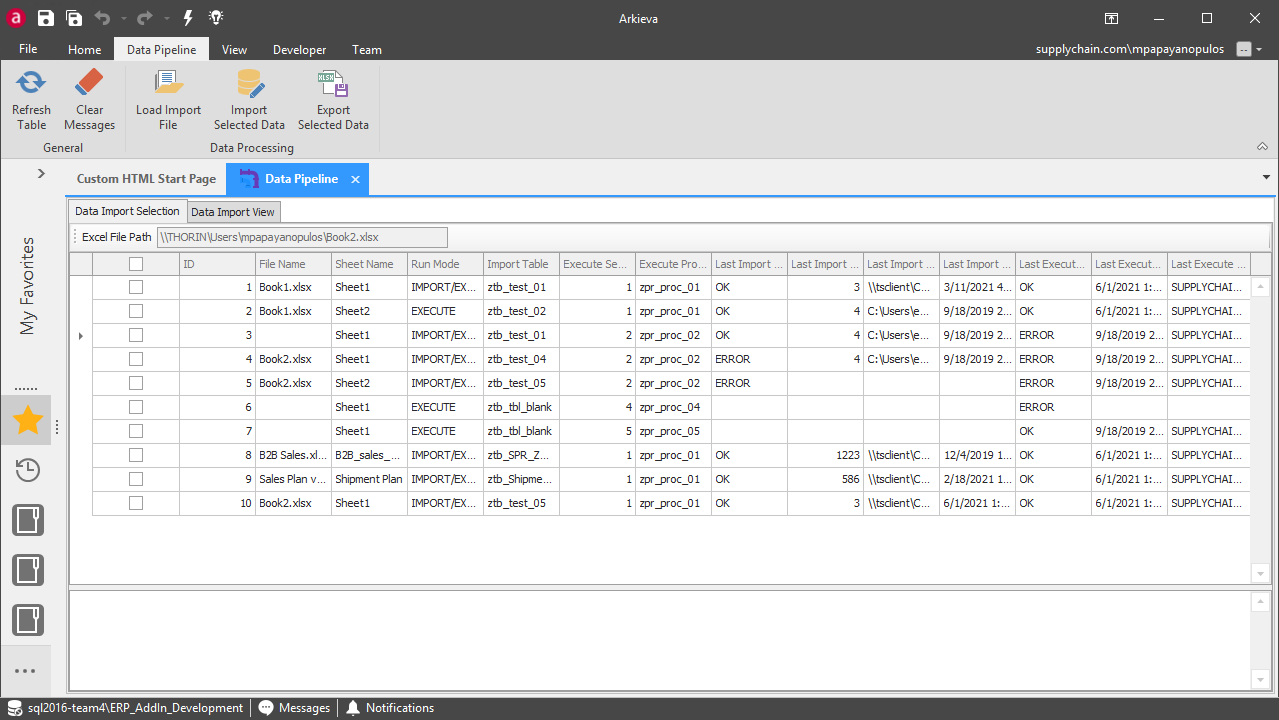Click Export Selected Data
The width and height of the screenshot is (1279, 720).
pos(333,100)
